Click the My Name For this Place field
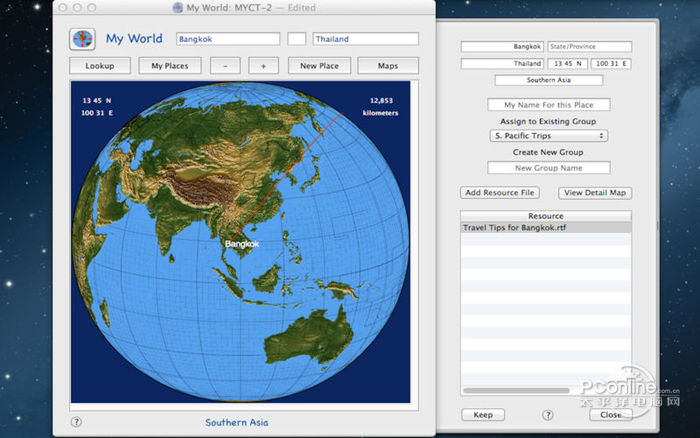 (549, 105)
